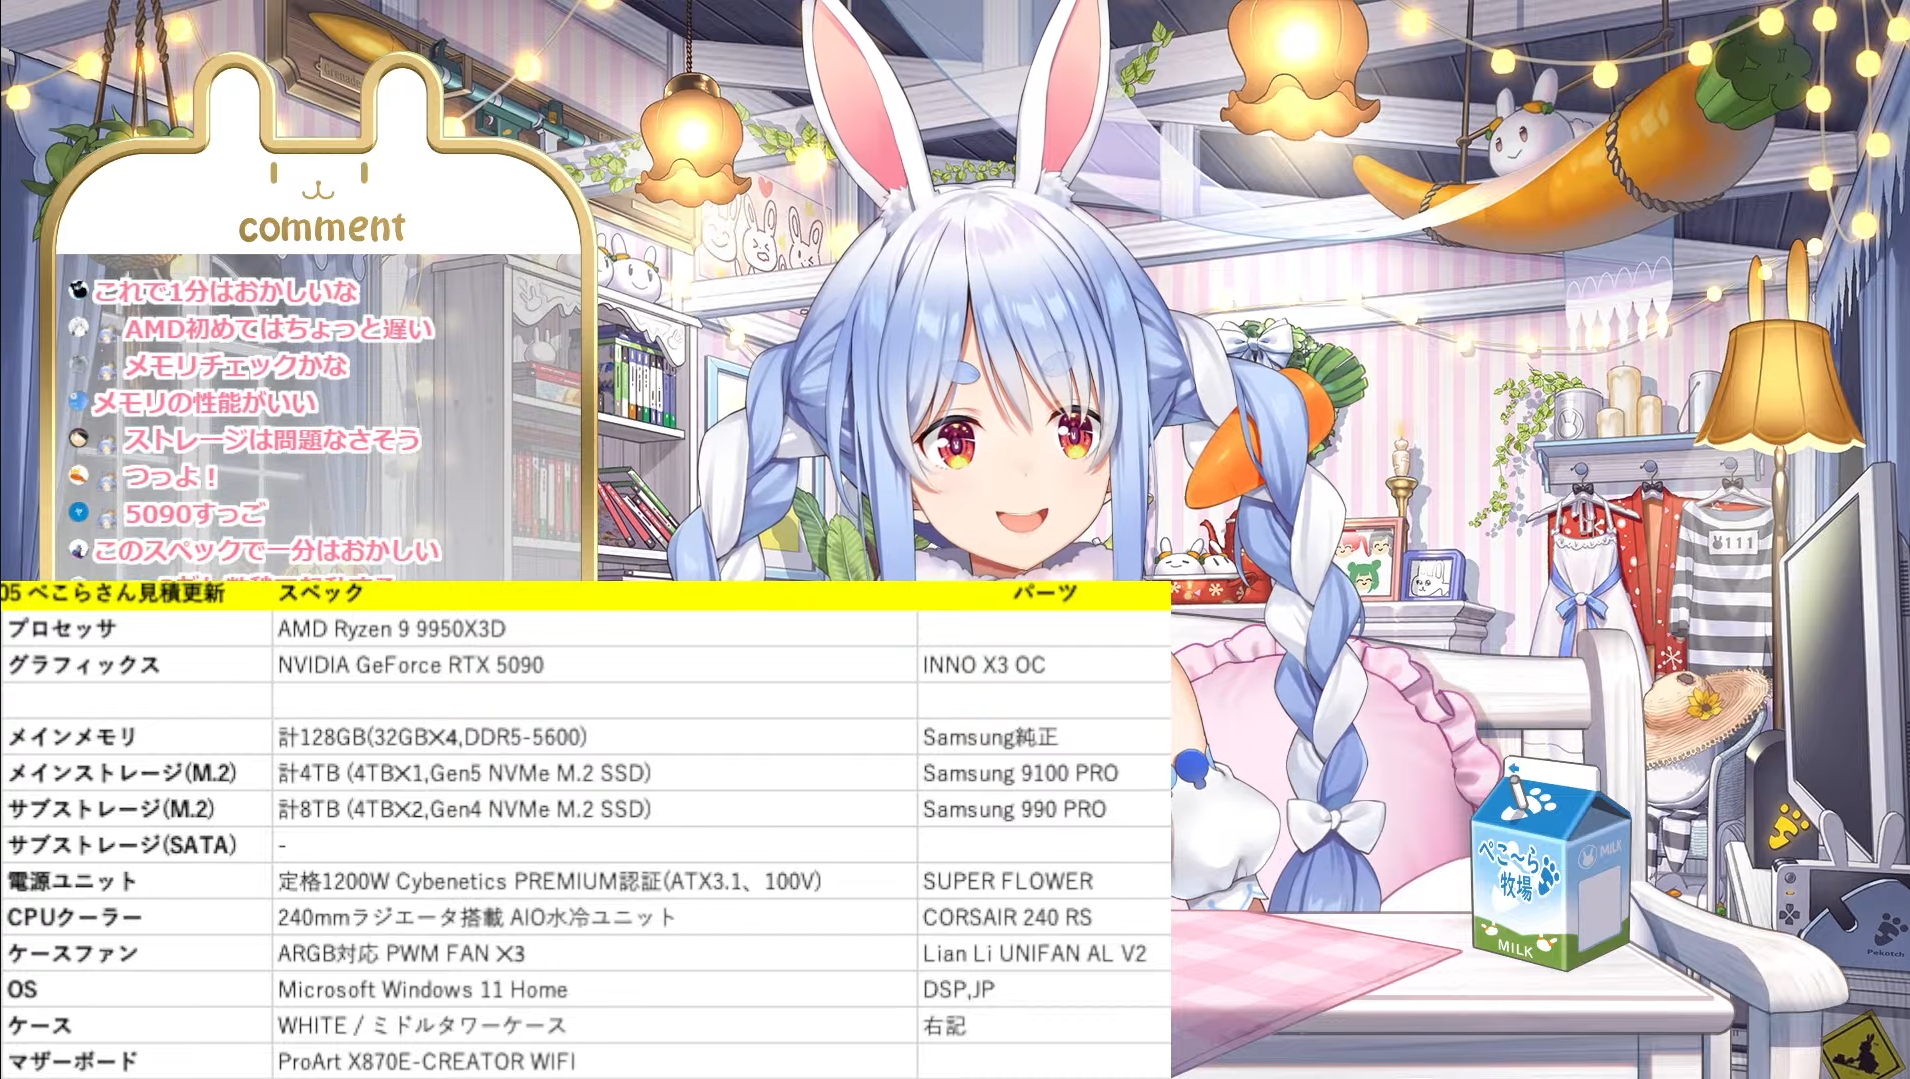The width and height of the screenshot is (1910, 1079).
Task: Select the comment メモリの性能がいい
Action: point(205,402)
